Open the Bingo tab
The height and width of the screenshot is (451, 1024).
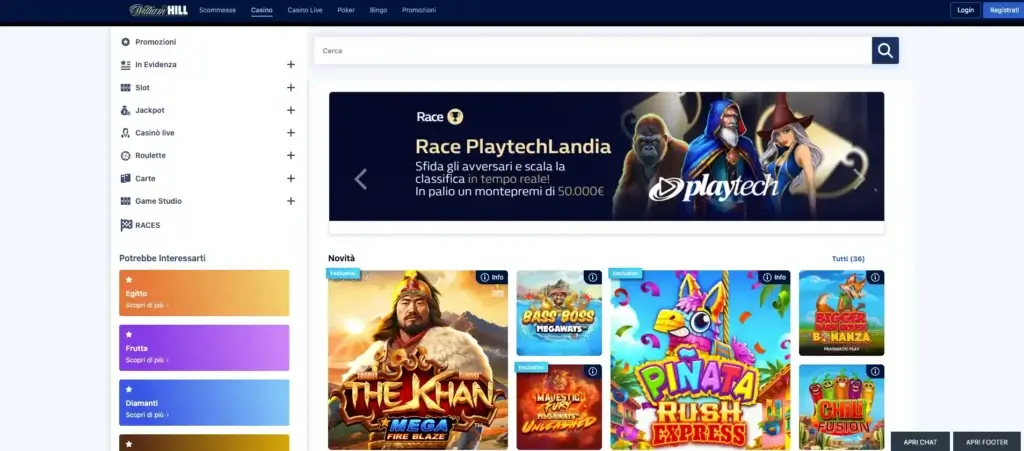pos(378,10)
